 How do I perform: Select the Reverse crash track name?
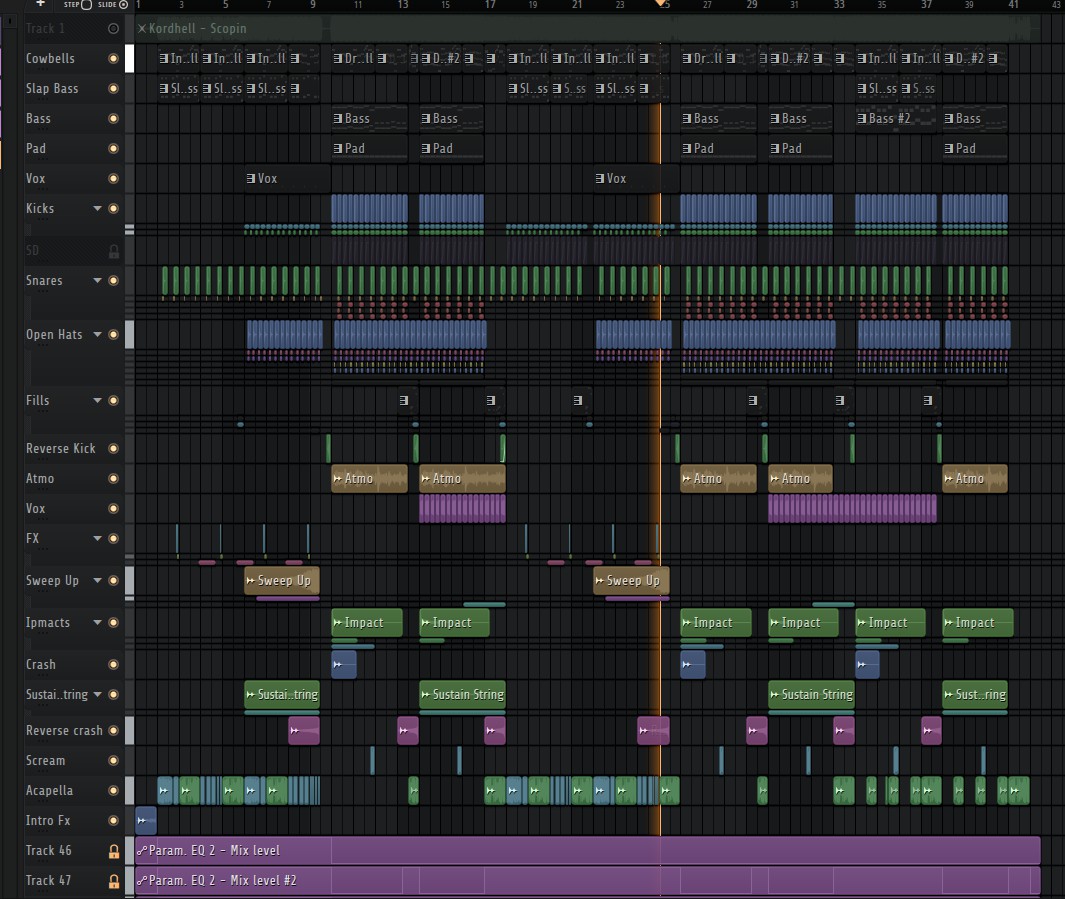(x=64, y=731)
